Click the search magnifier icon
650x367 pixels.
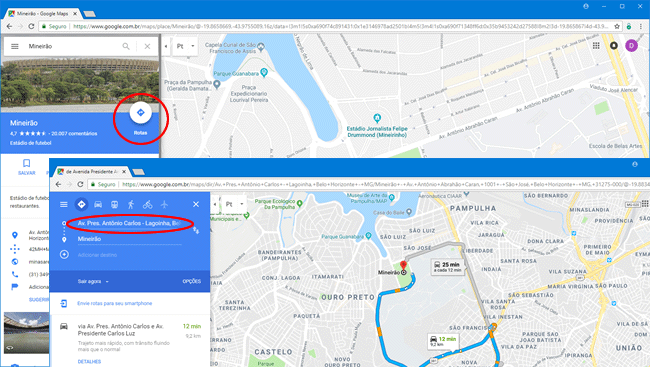(126, 46)
